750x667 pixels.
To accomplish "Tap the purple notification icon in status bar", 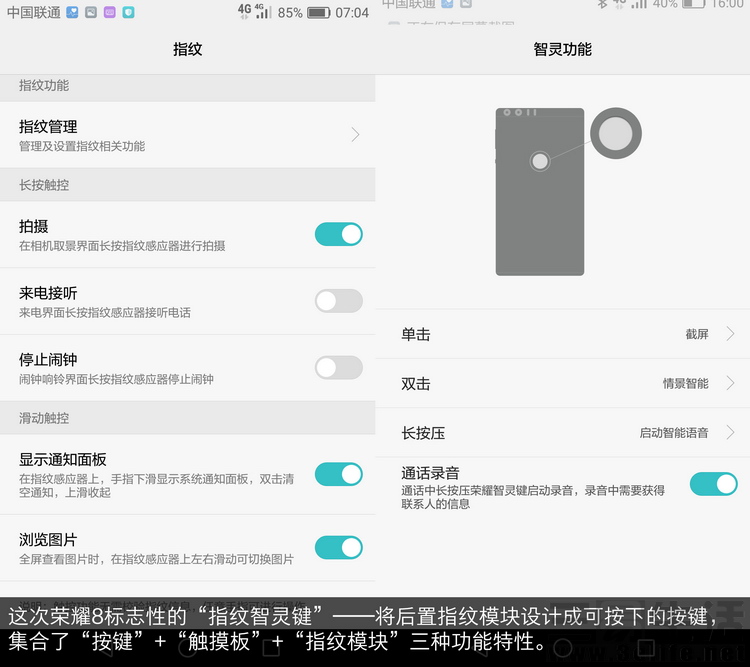I will [110, 12].
